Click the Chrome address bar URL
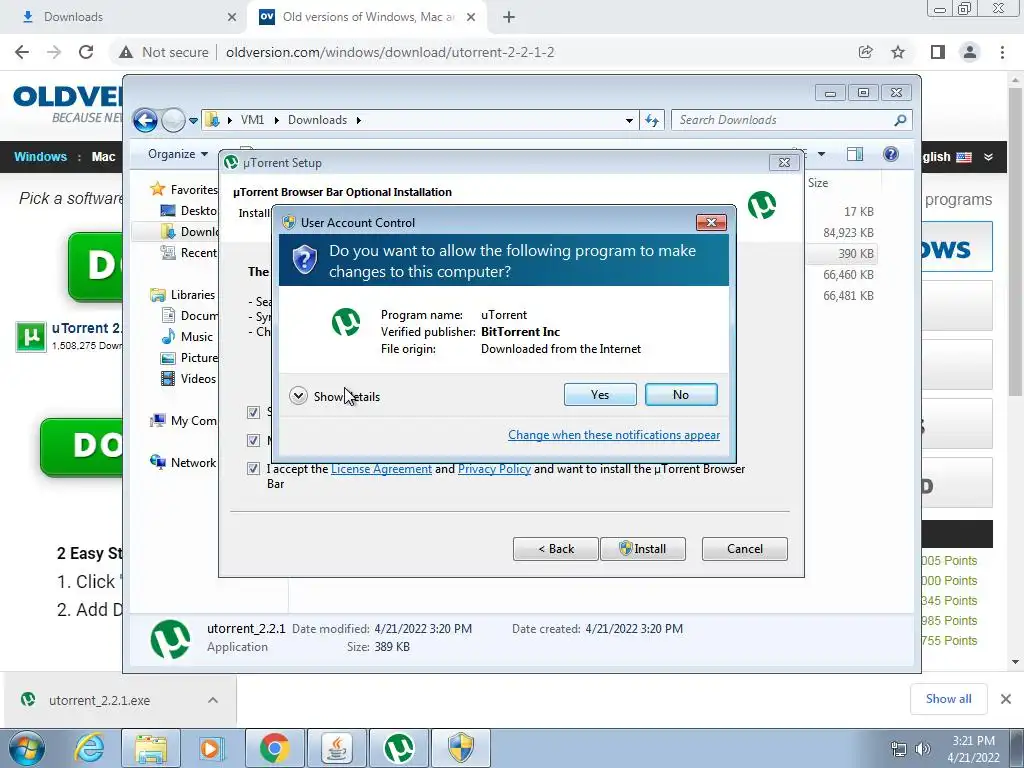The image size is (1024, 768). (x=390, y=52)
